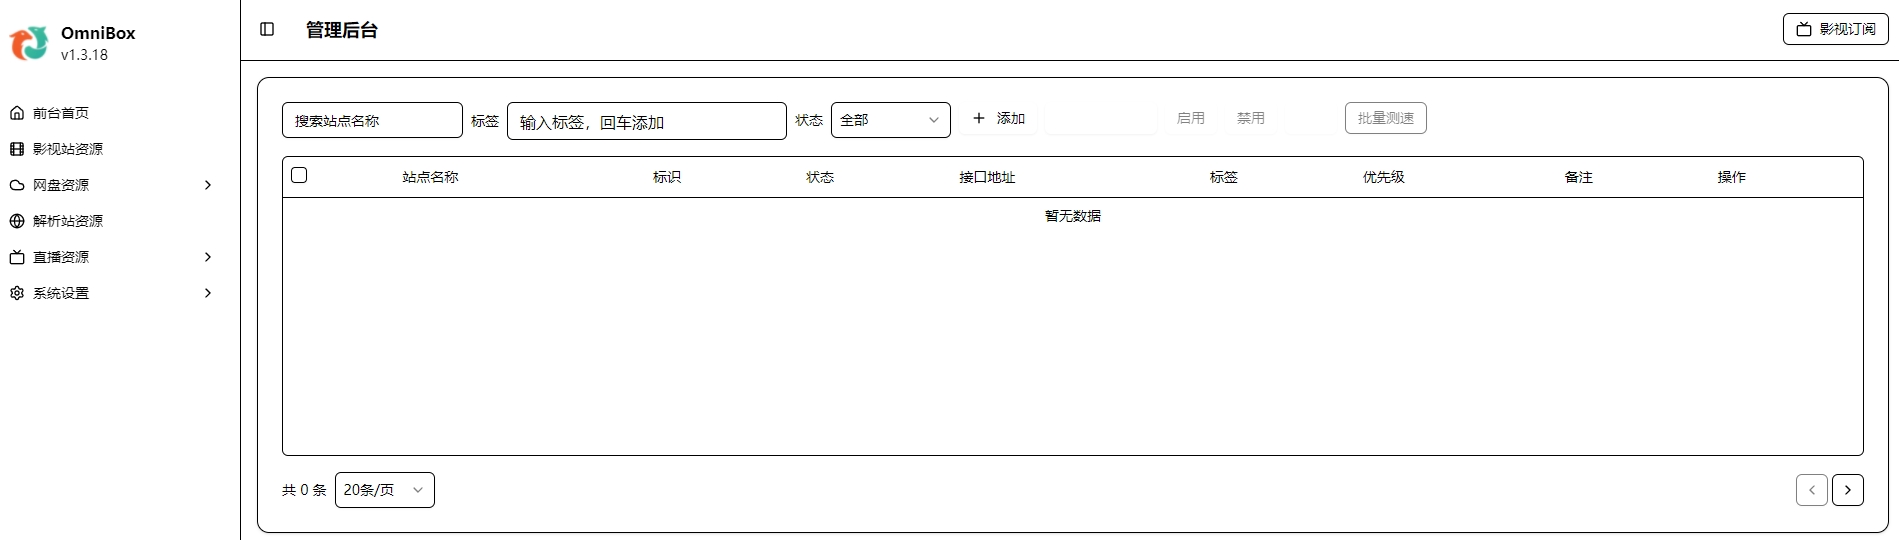The image size is (1899, 540).
Task: Click the 操作 column header
Action: (1732, 177)
